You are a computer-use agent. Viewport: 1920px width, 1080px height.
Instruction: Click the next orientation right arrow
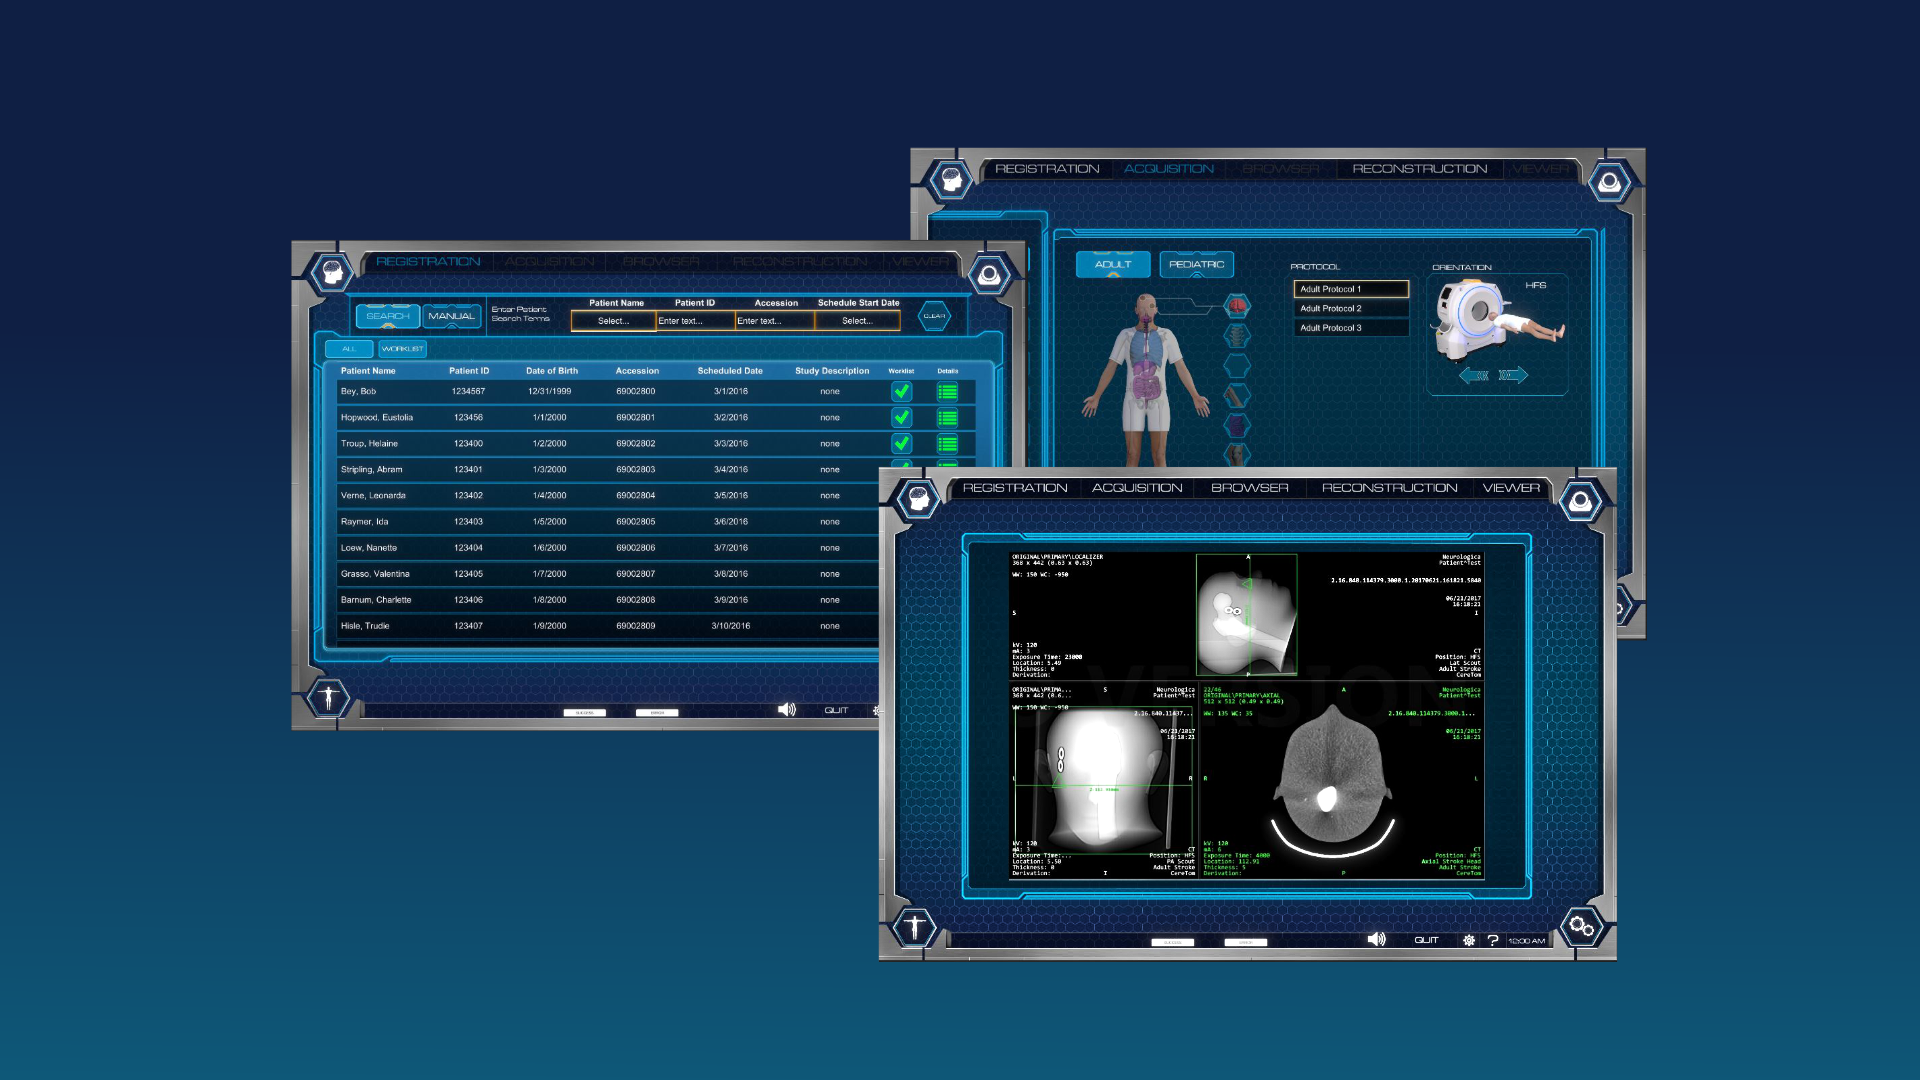tap(1513, 376)
